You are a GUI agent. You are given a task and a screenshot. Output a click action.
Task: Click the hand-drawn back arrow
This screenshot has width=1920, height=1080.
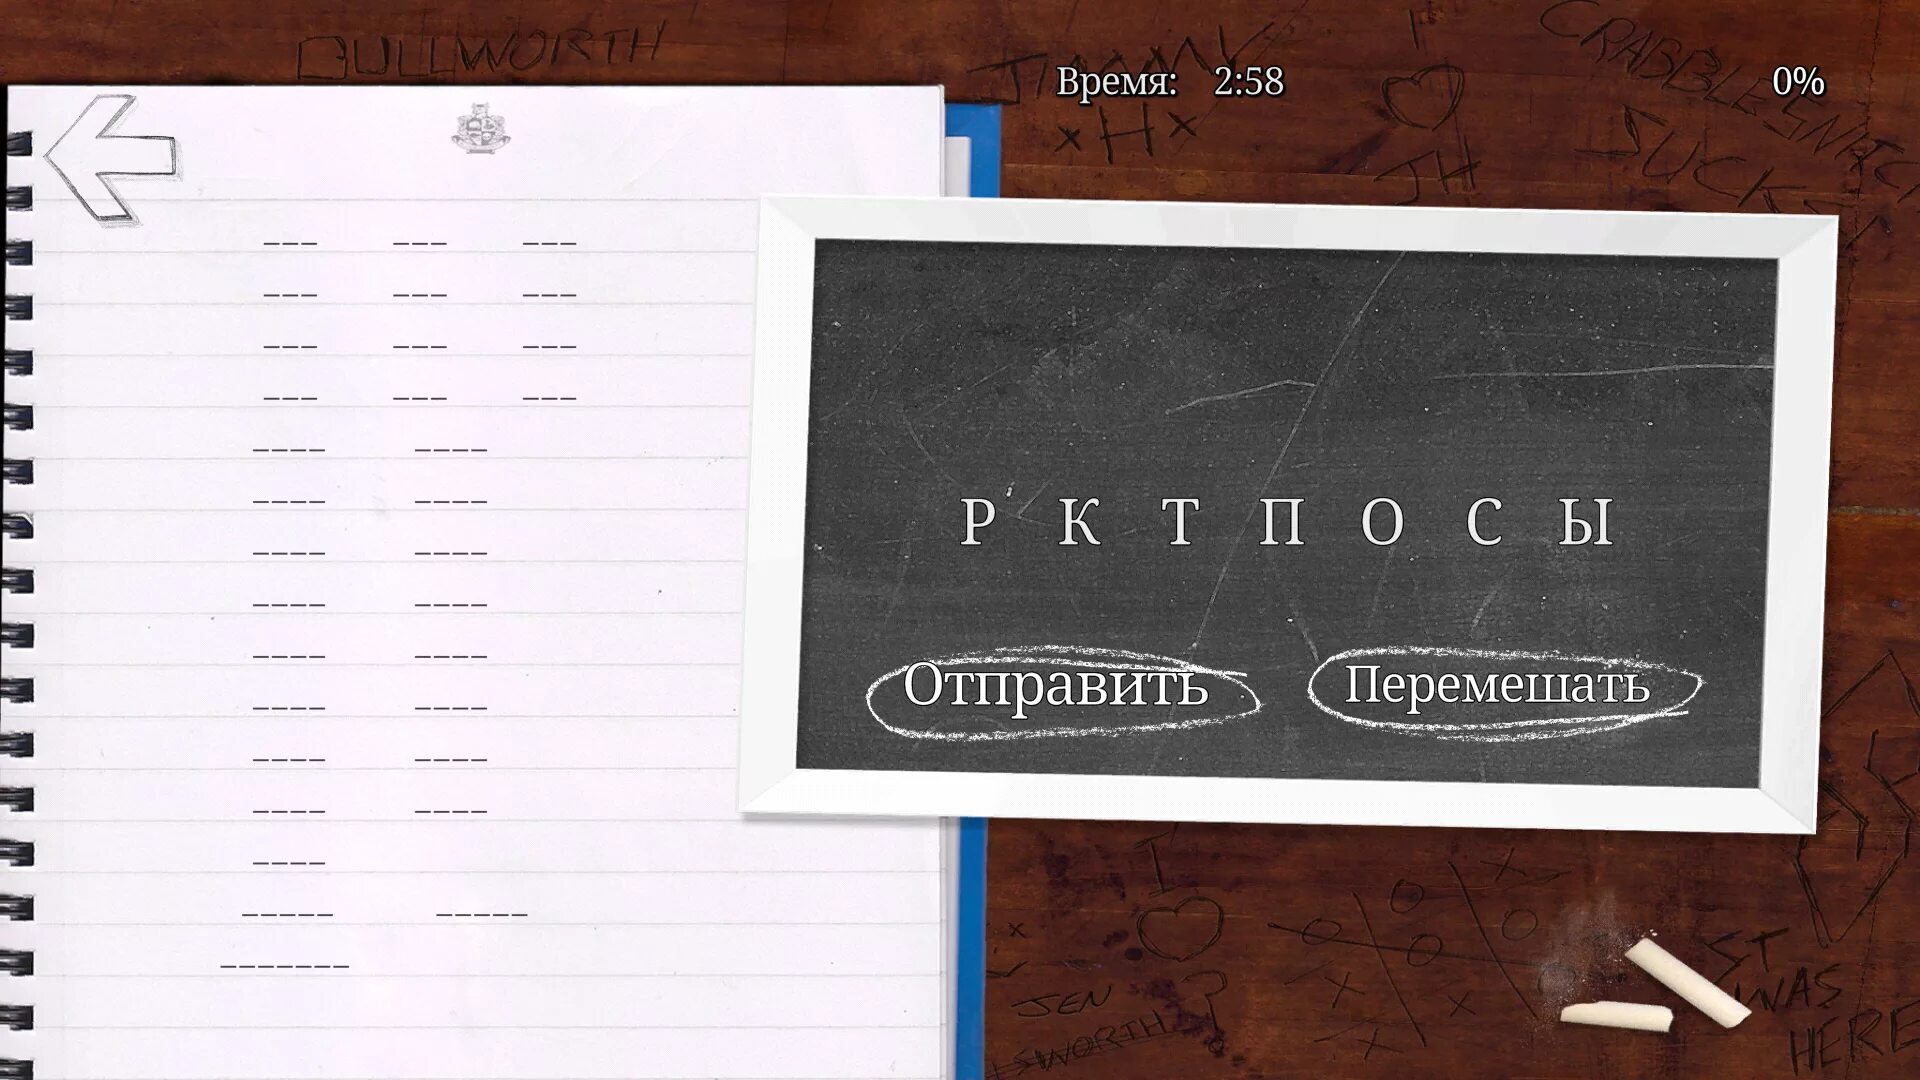coord(108,158)
